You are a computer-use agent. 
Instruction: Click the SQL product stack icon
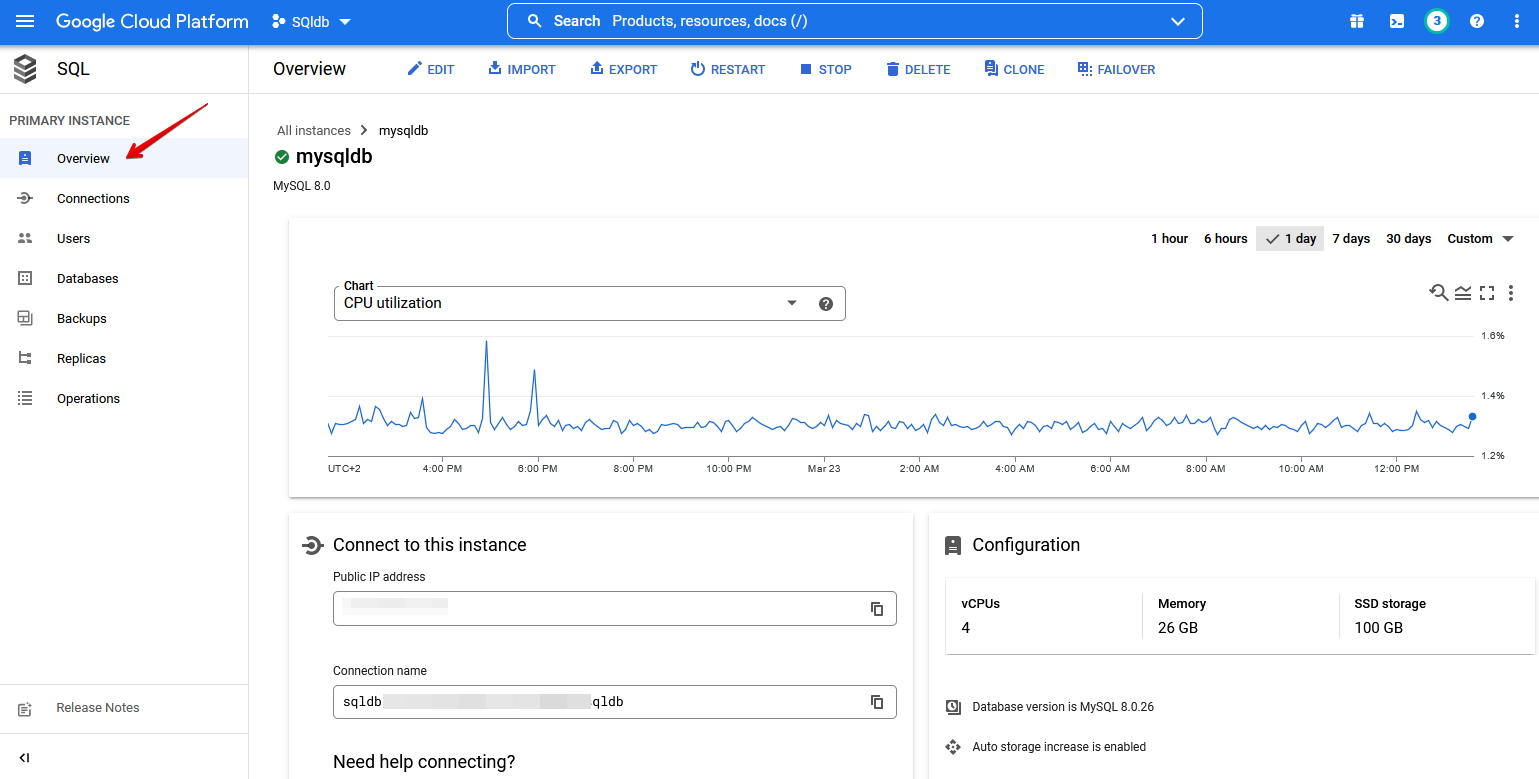25,69
